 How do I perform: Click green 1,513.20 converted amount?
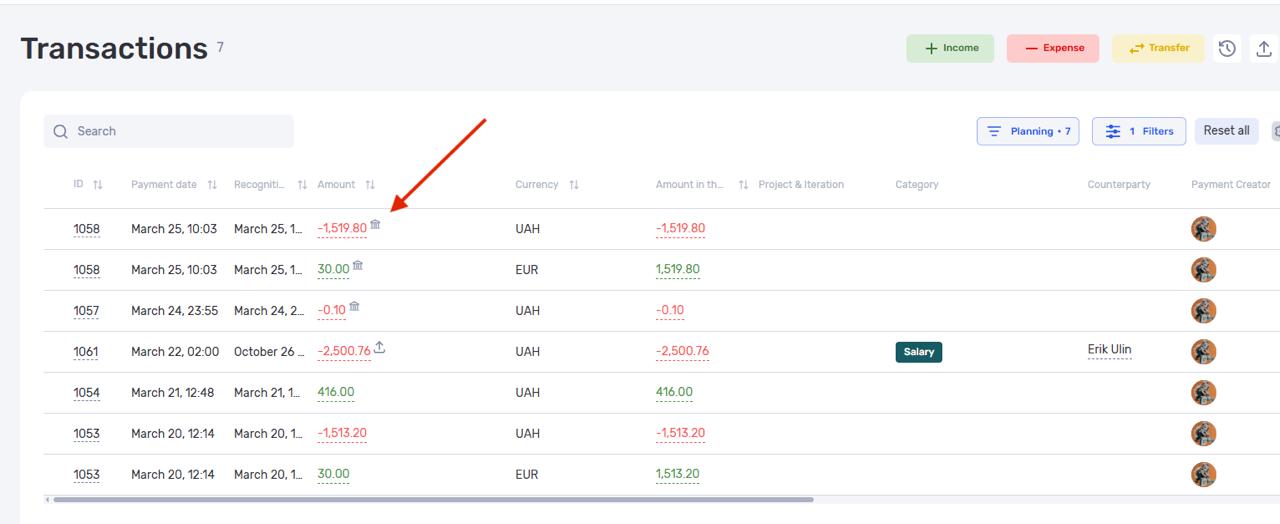678,475
